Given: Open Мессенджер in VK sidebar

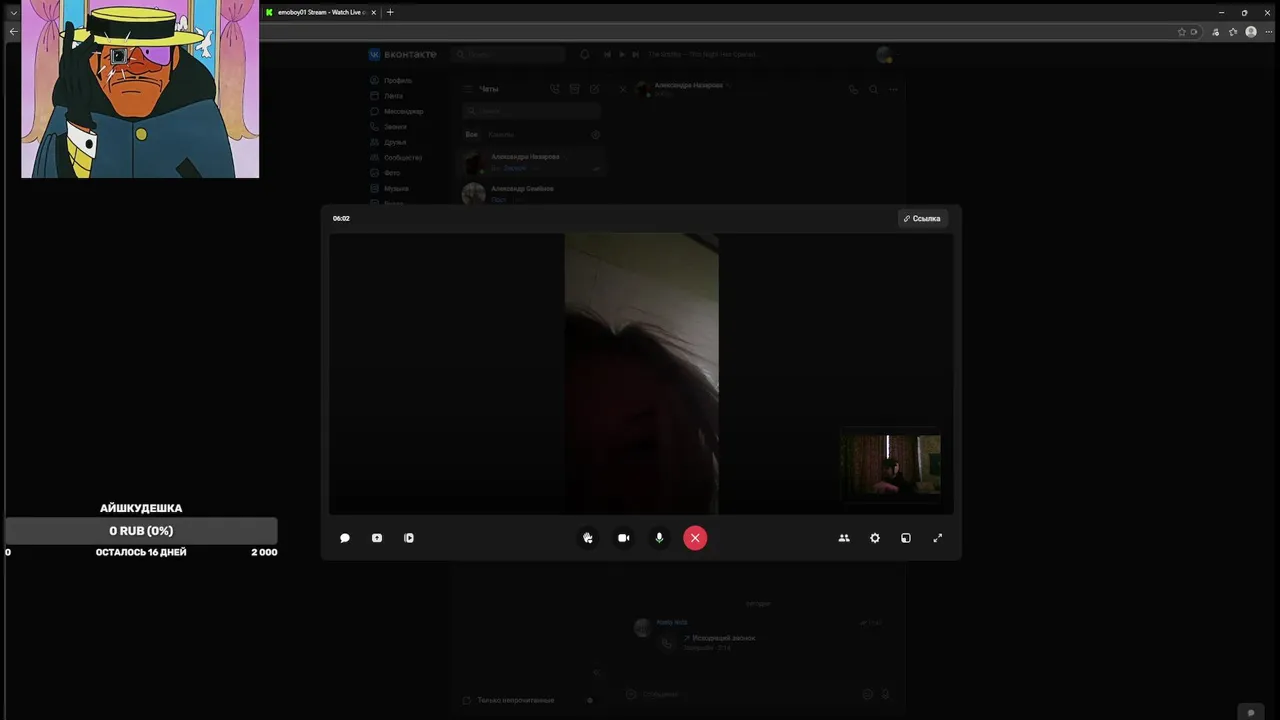Looking at the screenshot, I should [x=397, y=111].
